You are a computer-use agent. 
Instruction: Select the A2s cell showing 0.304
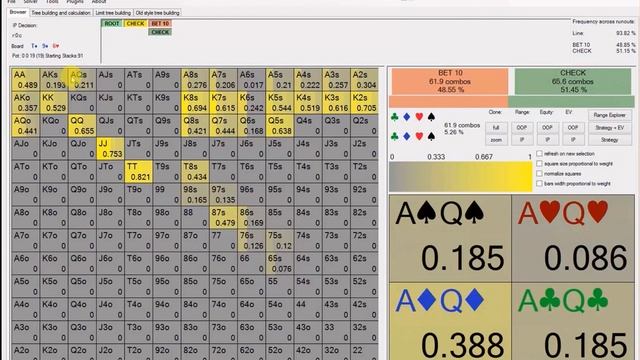point(364,80)
